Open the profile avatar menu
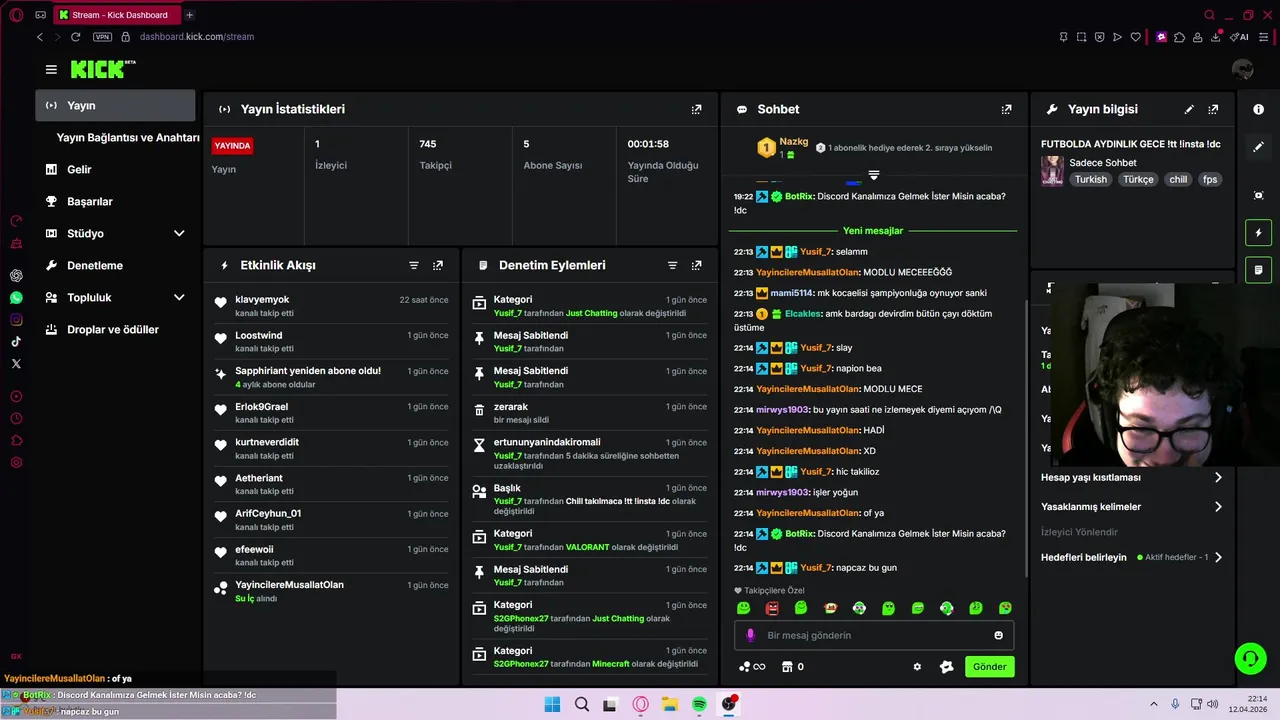This screenshot has height=720, width=1280. point(1243,69)
